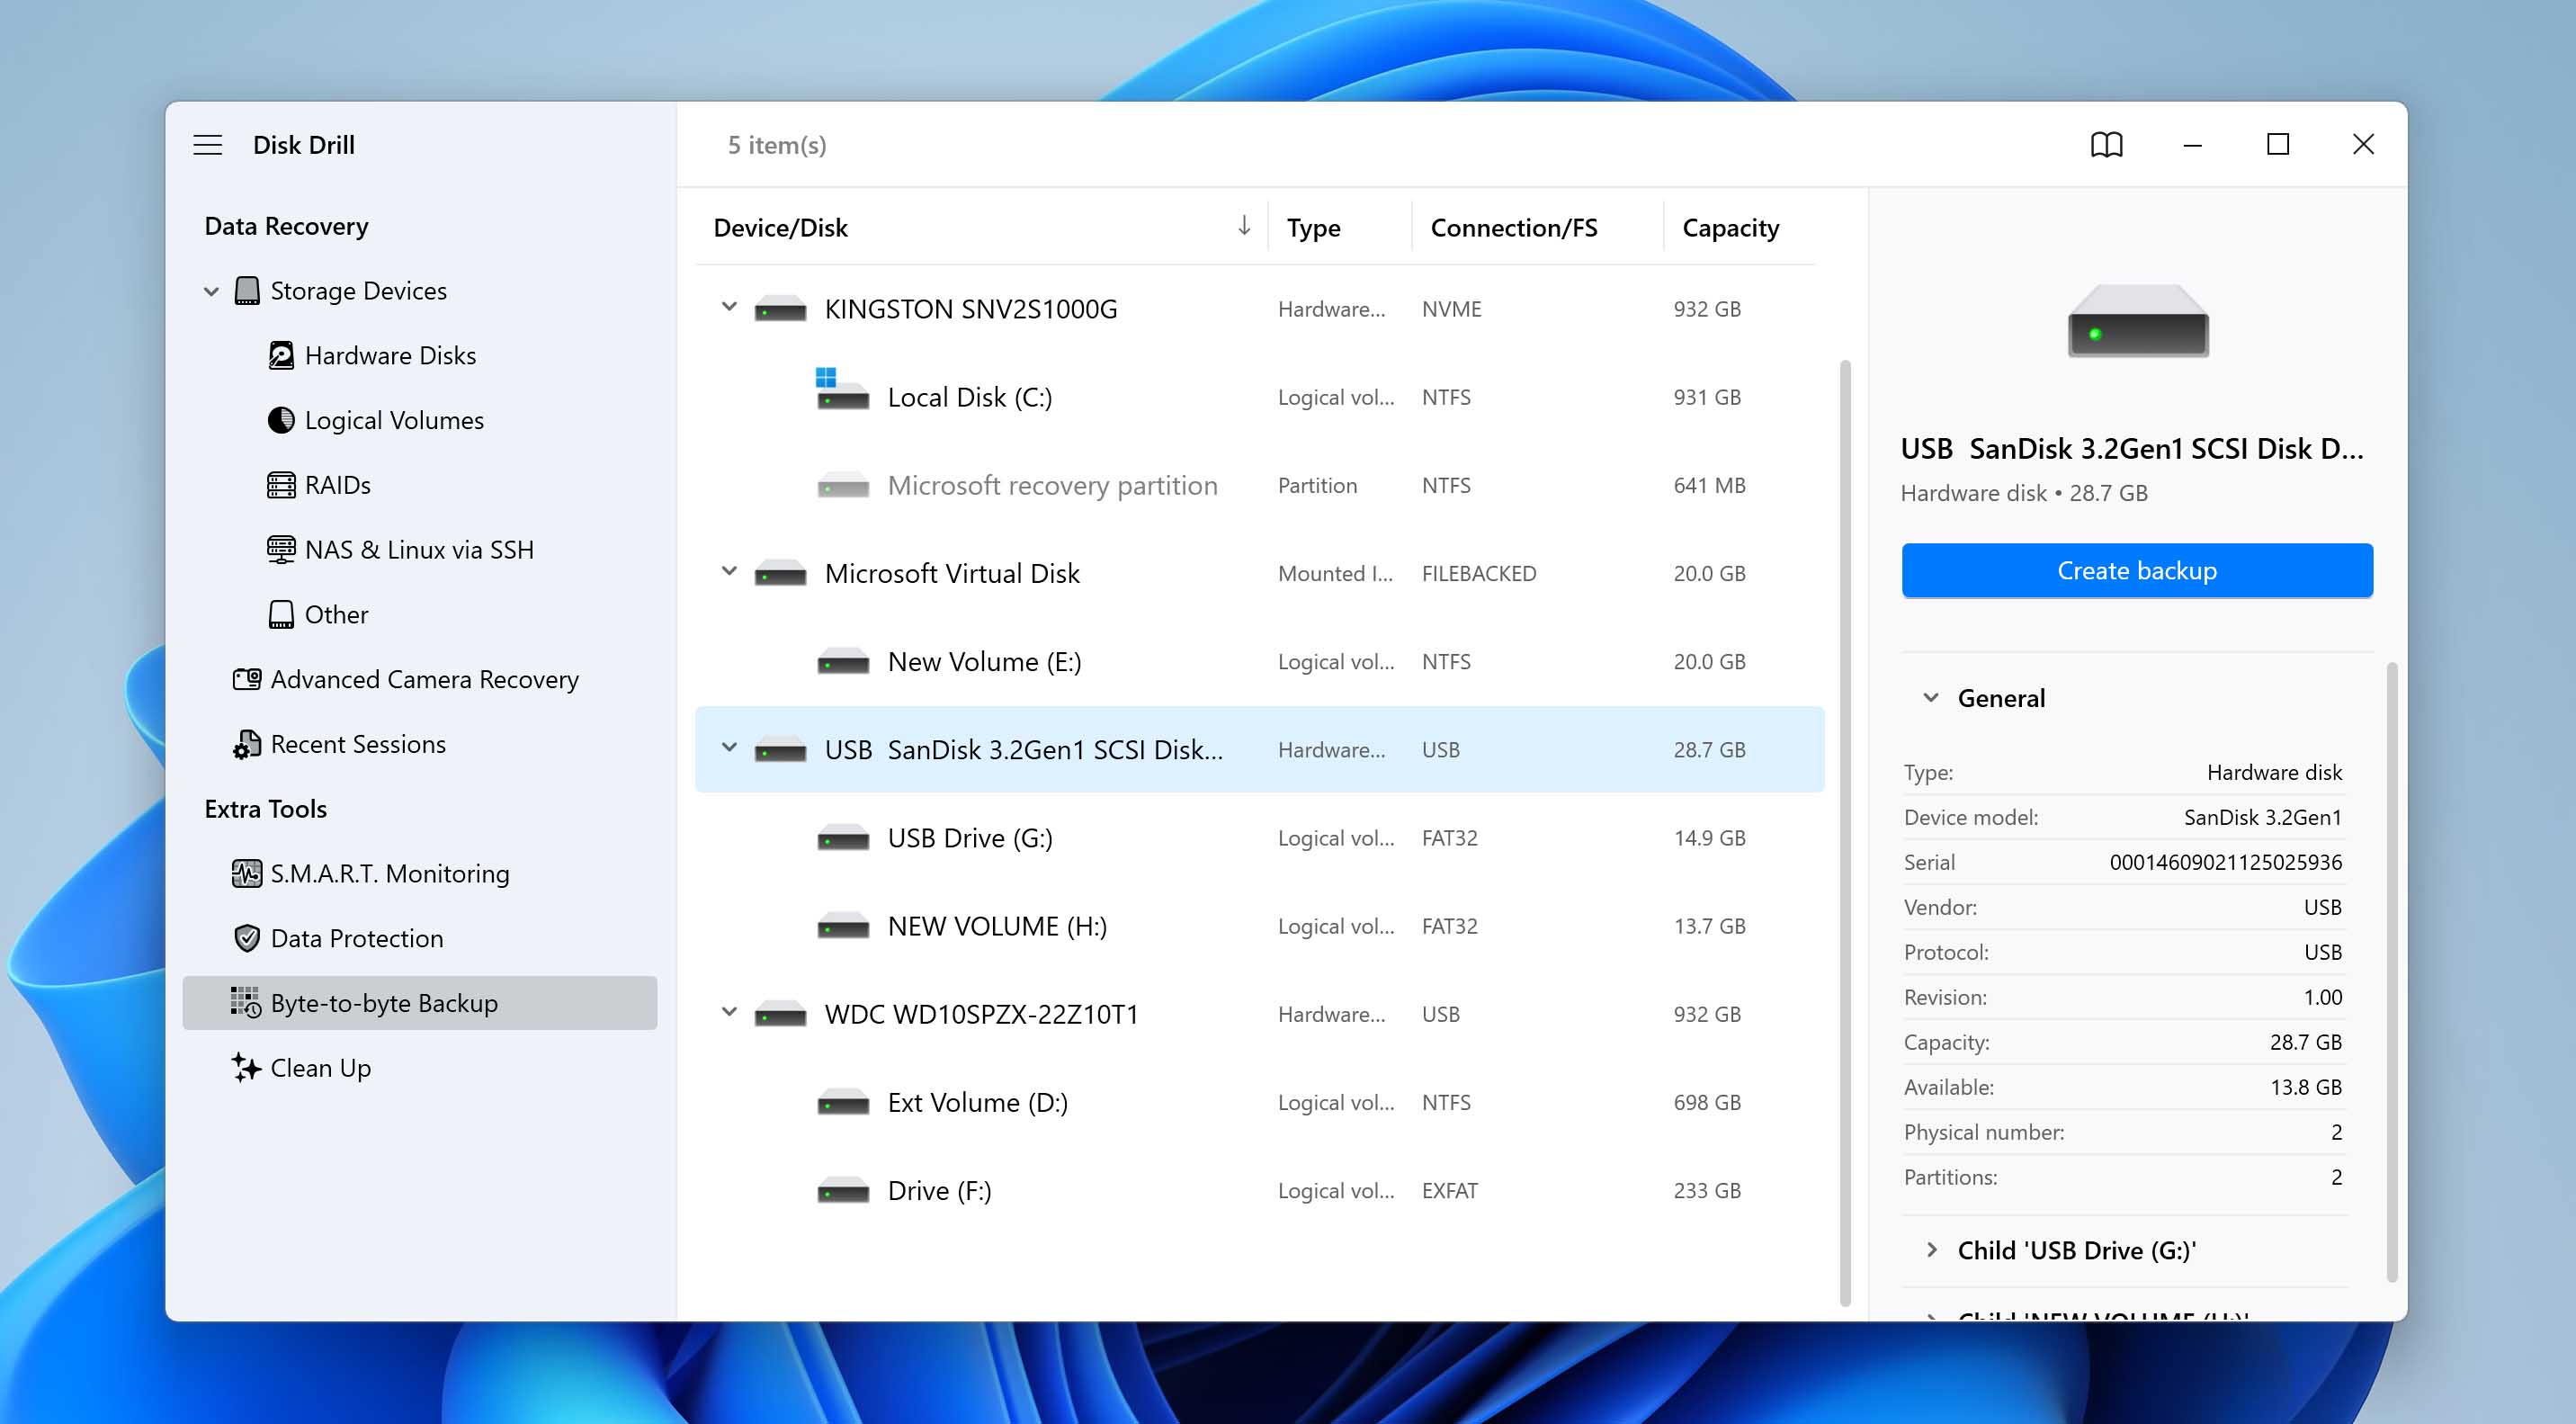This screenshot has width=2576, height=1424.
Task: Click the Device model SanDisk 3.2Gen1 value
Action: point(2262,817)
